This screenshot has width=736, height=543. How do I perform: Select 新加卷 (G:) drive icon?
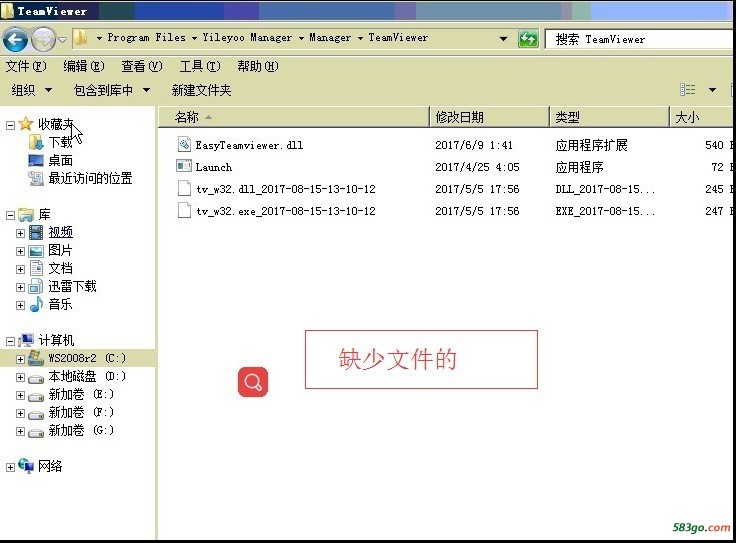click(x=36, y=433)
